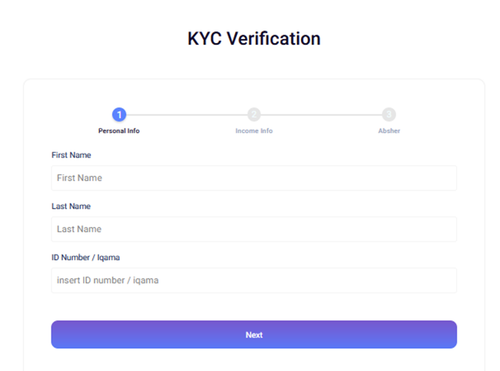Select the grey step 2 circle
This screenshot has height=371, width=500.
(x=254, y=115)
